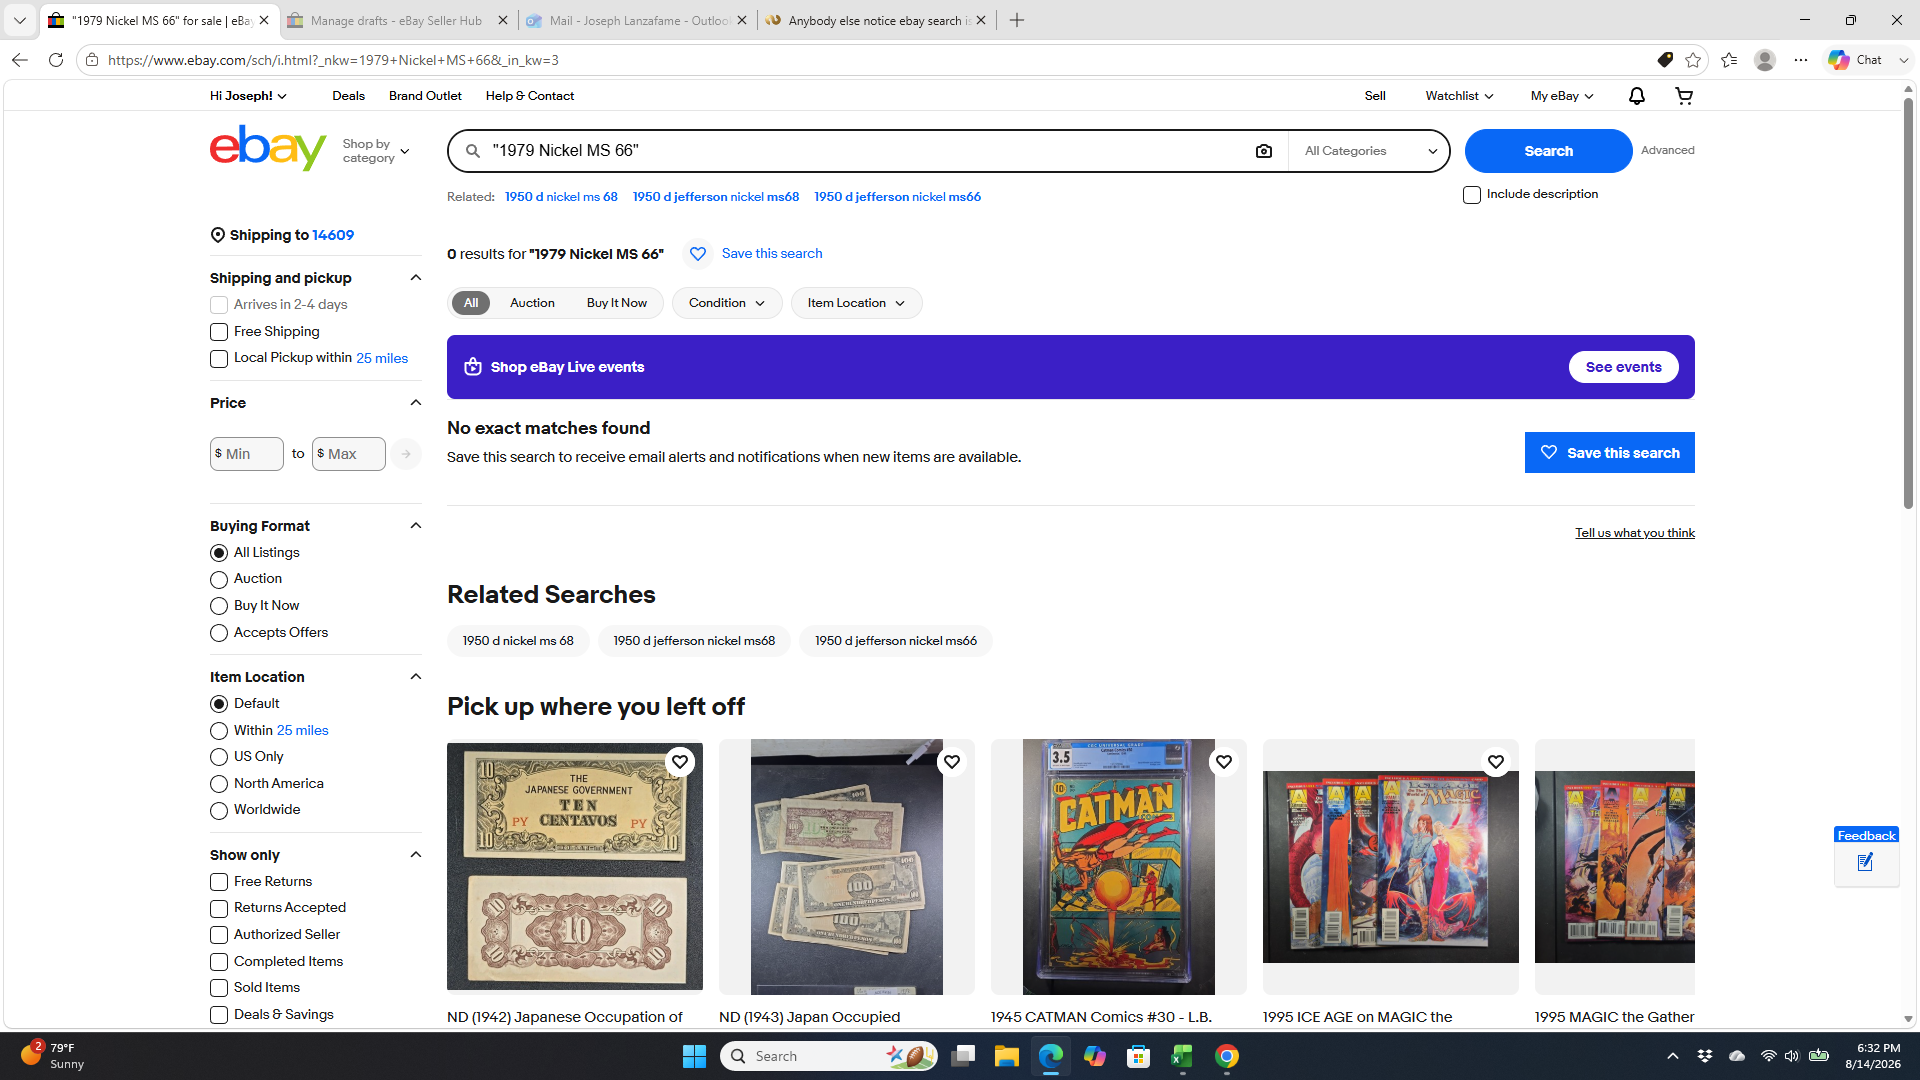Open Tell us what you think link
The image size is (1920, 1080).
click(1634, 533)
